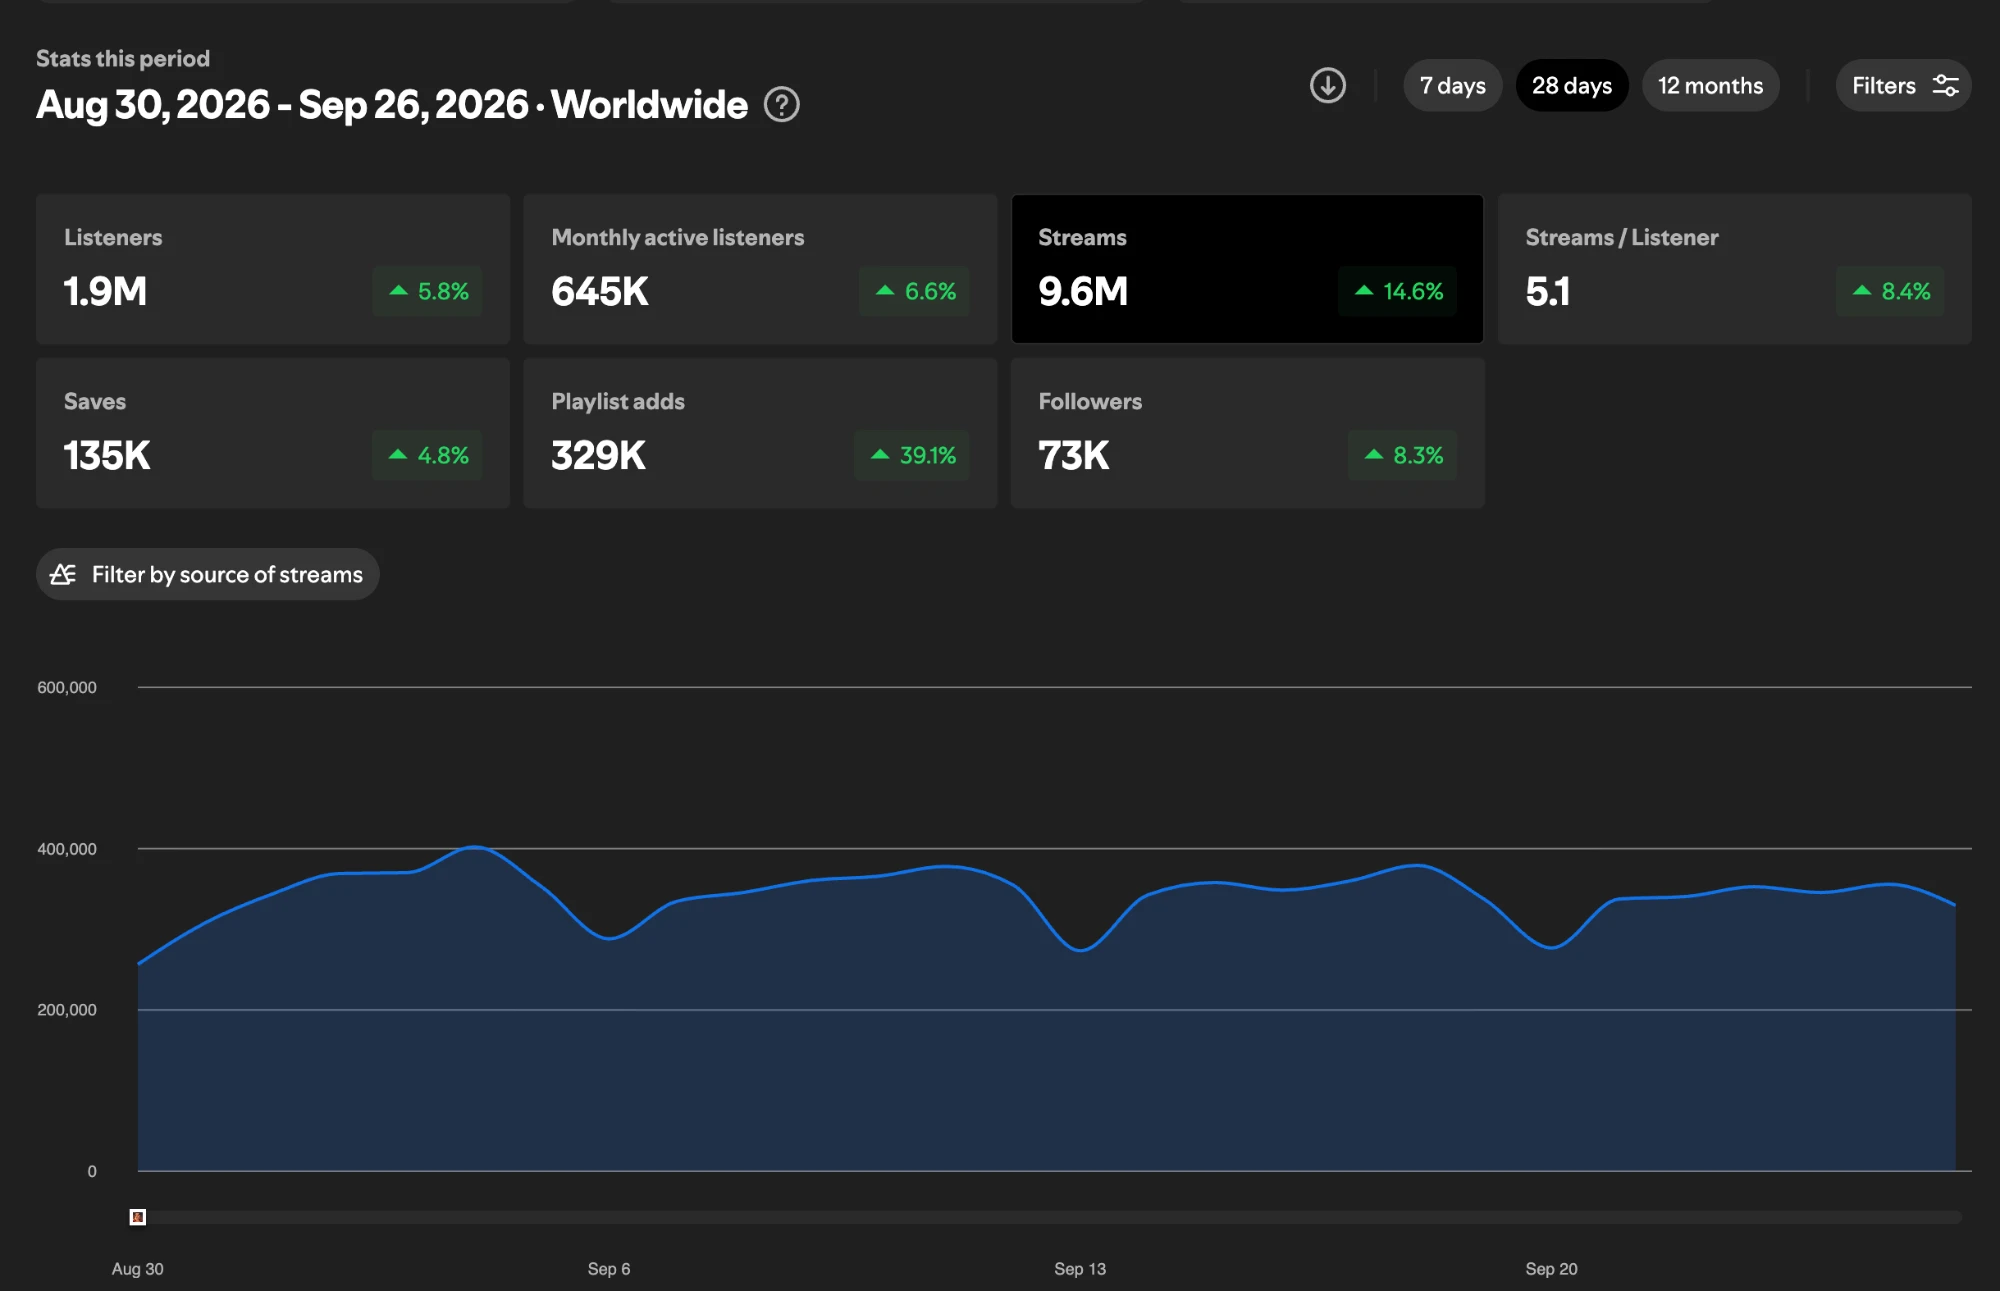Click the 6.6% monthly active badge

[x=914, y=291]
